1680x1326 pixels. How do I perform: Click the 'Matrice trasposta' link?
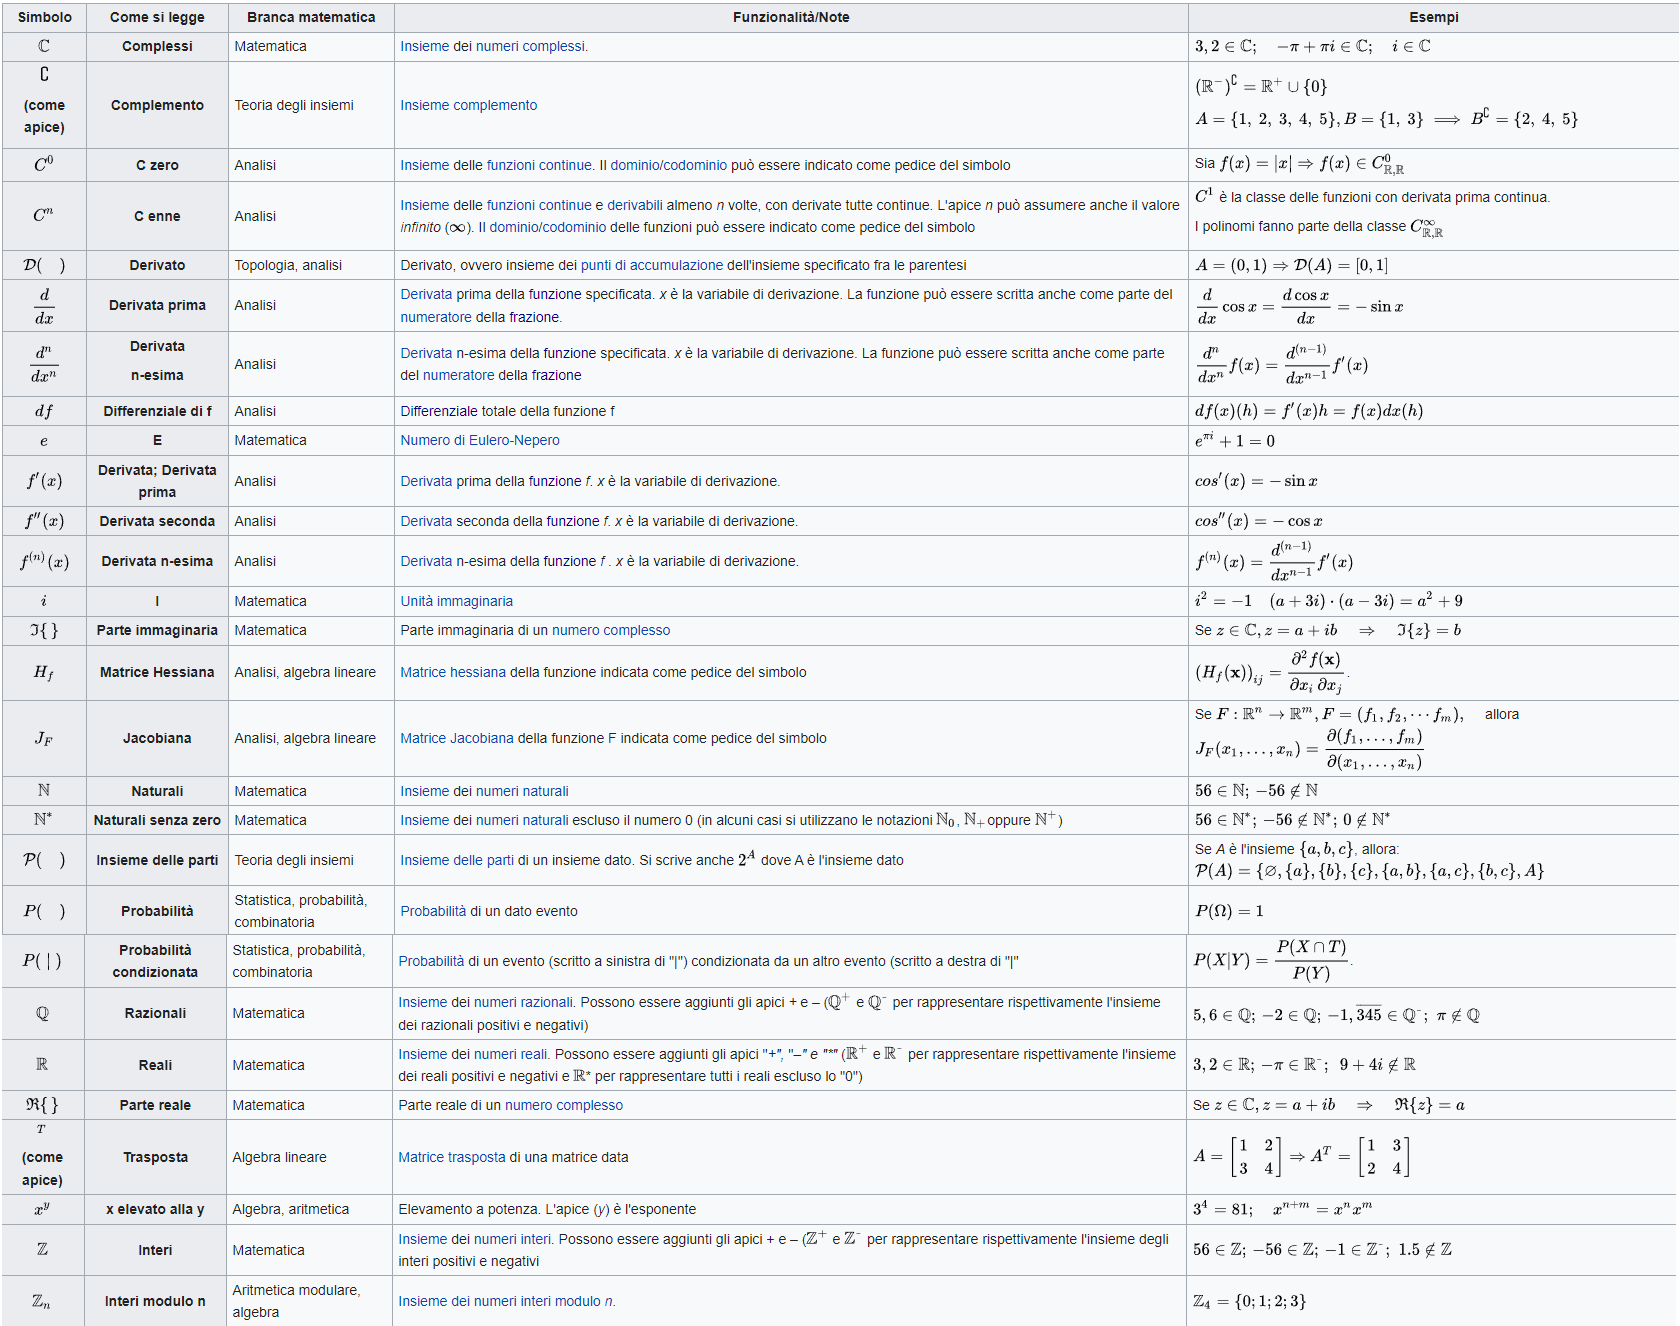click(452, 1157)
